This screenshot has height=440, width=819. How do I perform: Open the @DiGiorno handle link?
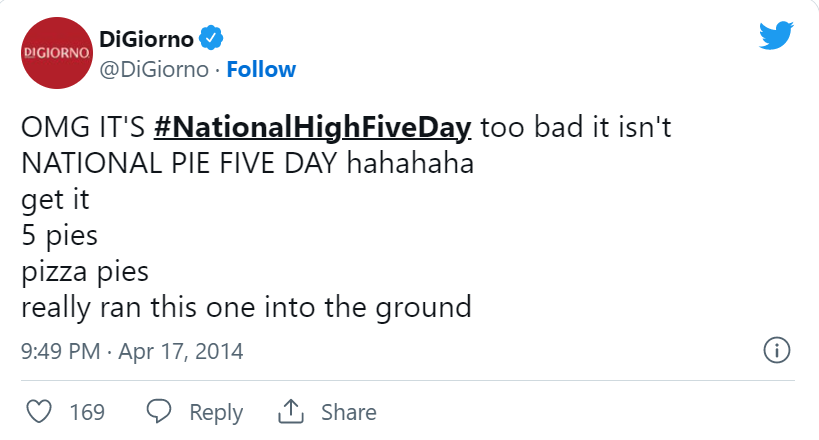154,69
